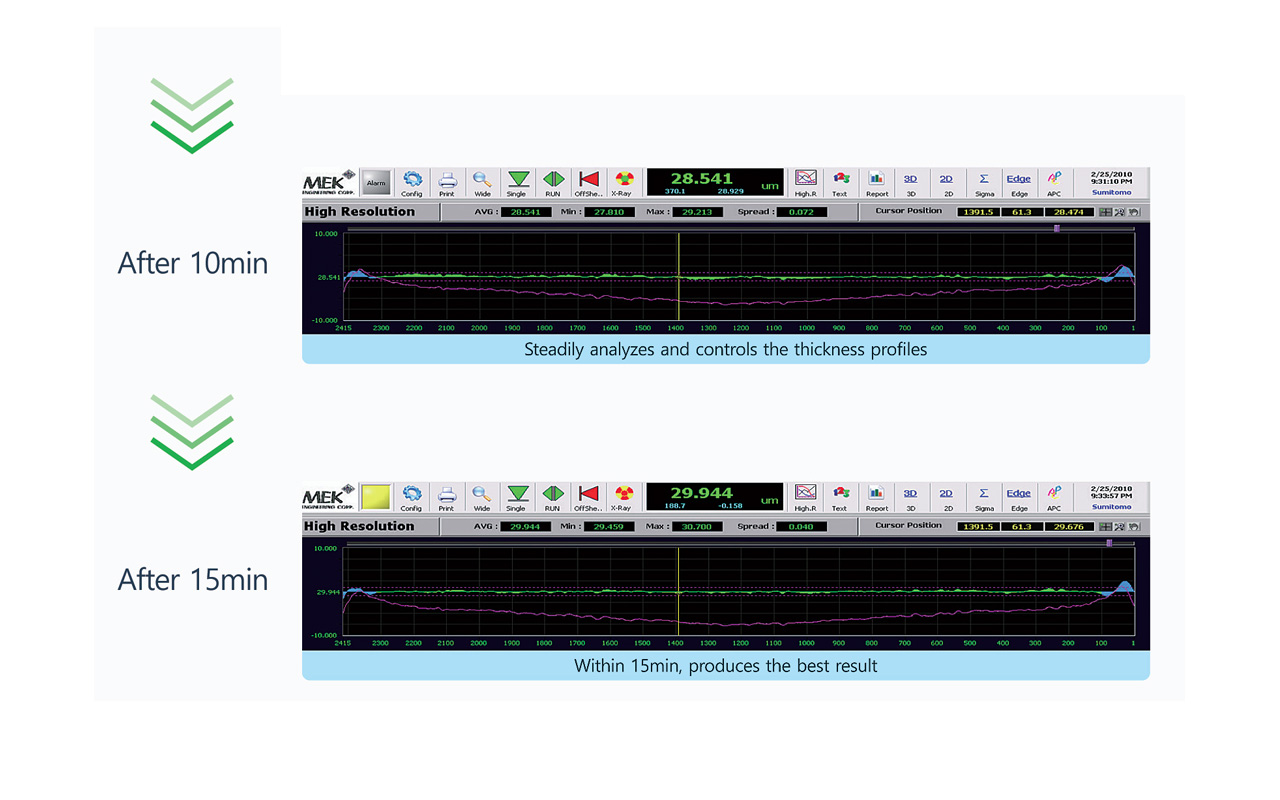Switch to 3D view in After 15min toolbar
This screenshot has width=1280, height=800.
click(911, 497)
